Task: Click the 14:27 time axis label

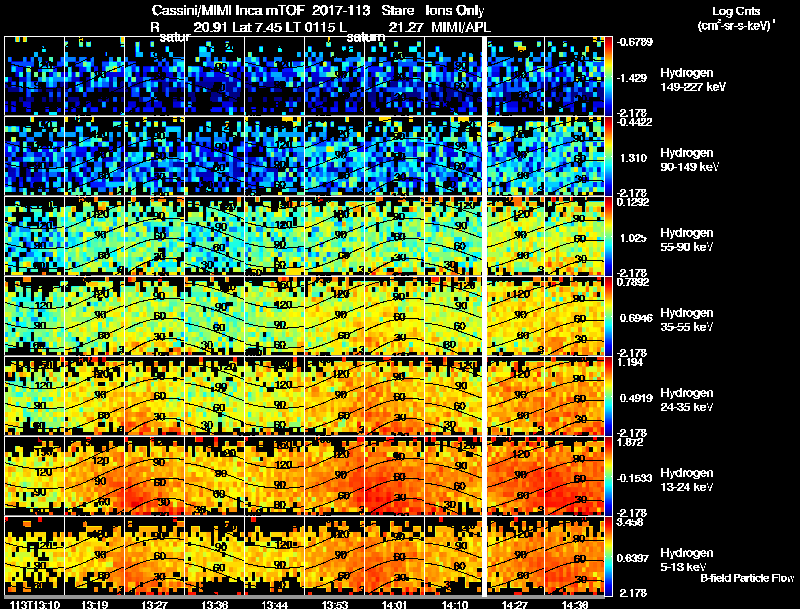Action: (x=515, y=604)
